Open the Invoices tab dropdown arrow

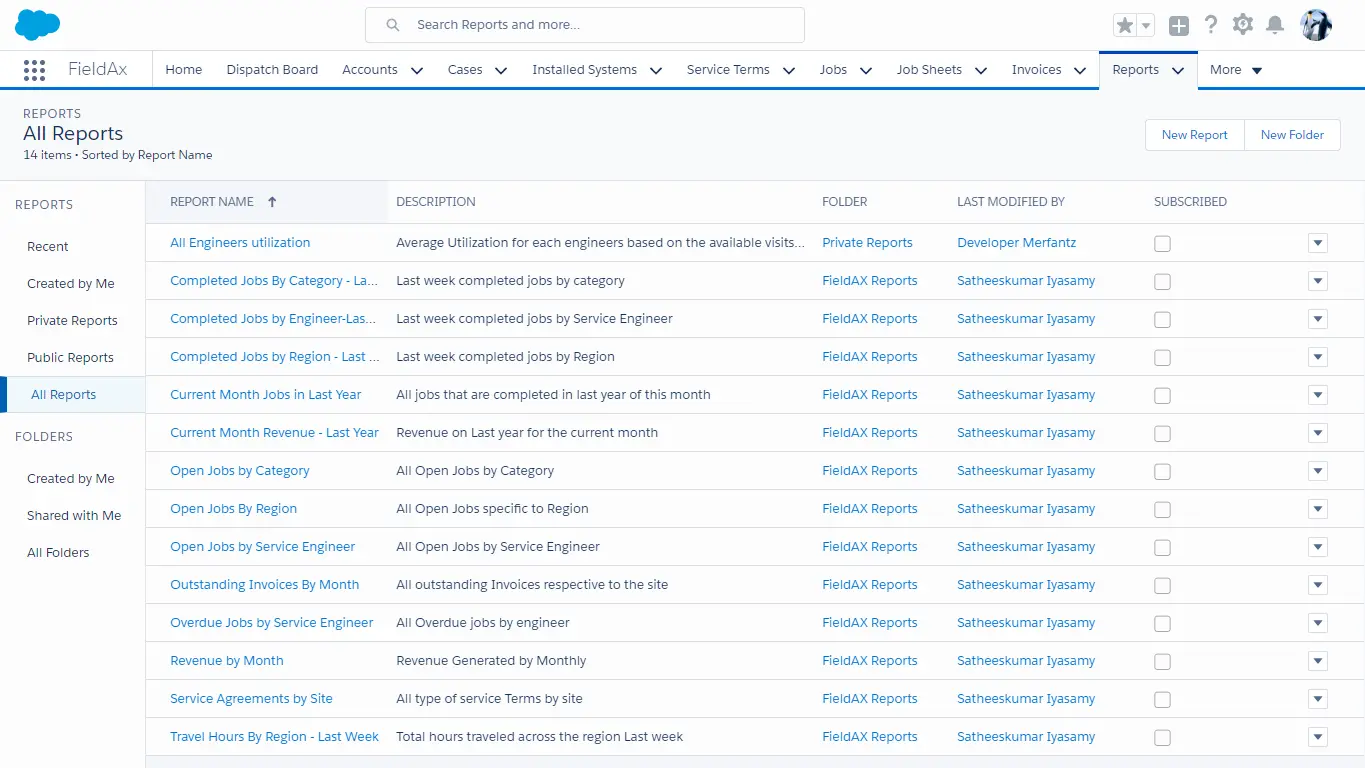[x=1080, y=70]
